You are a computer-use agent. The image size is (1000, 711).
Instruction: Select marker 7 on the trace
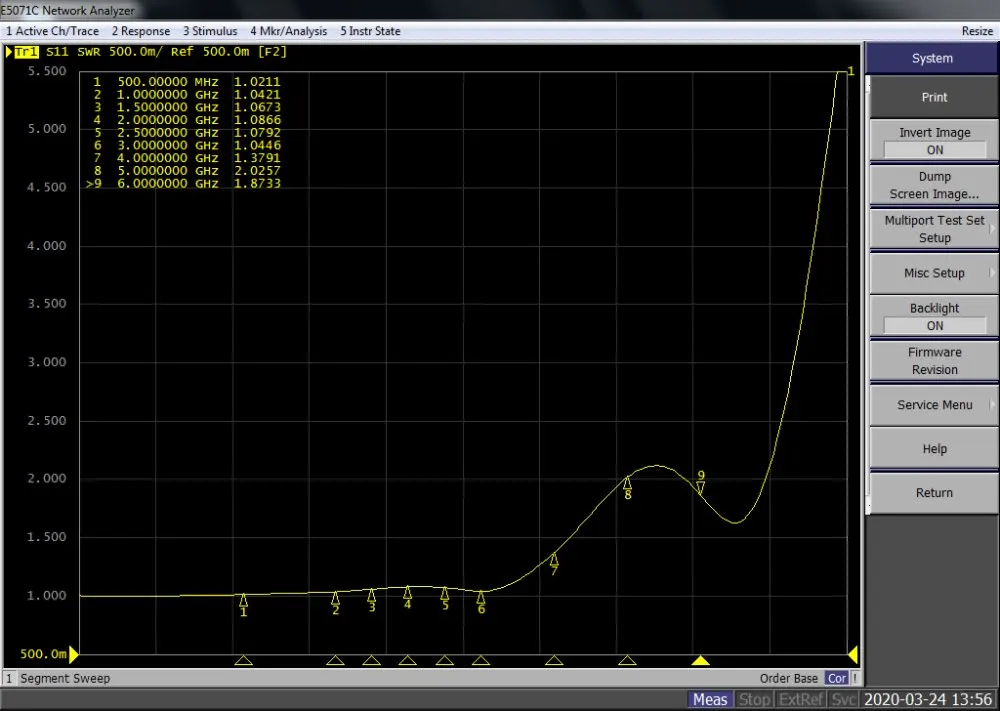click(x=554, y=564)
